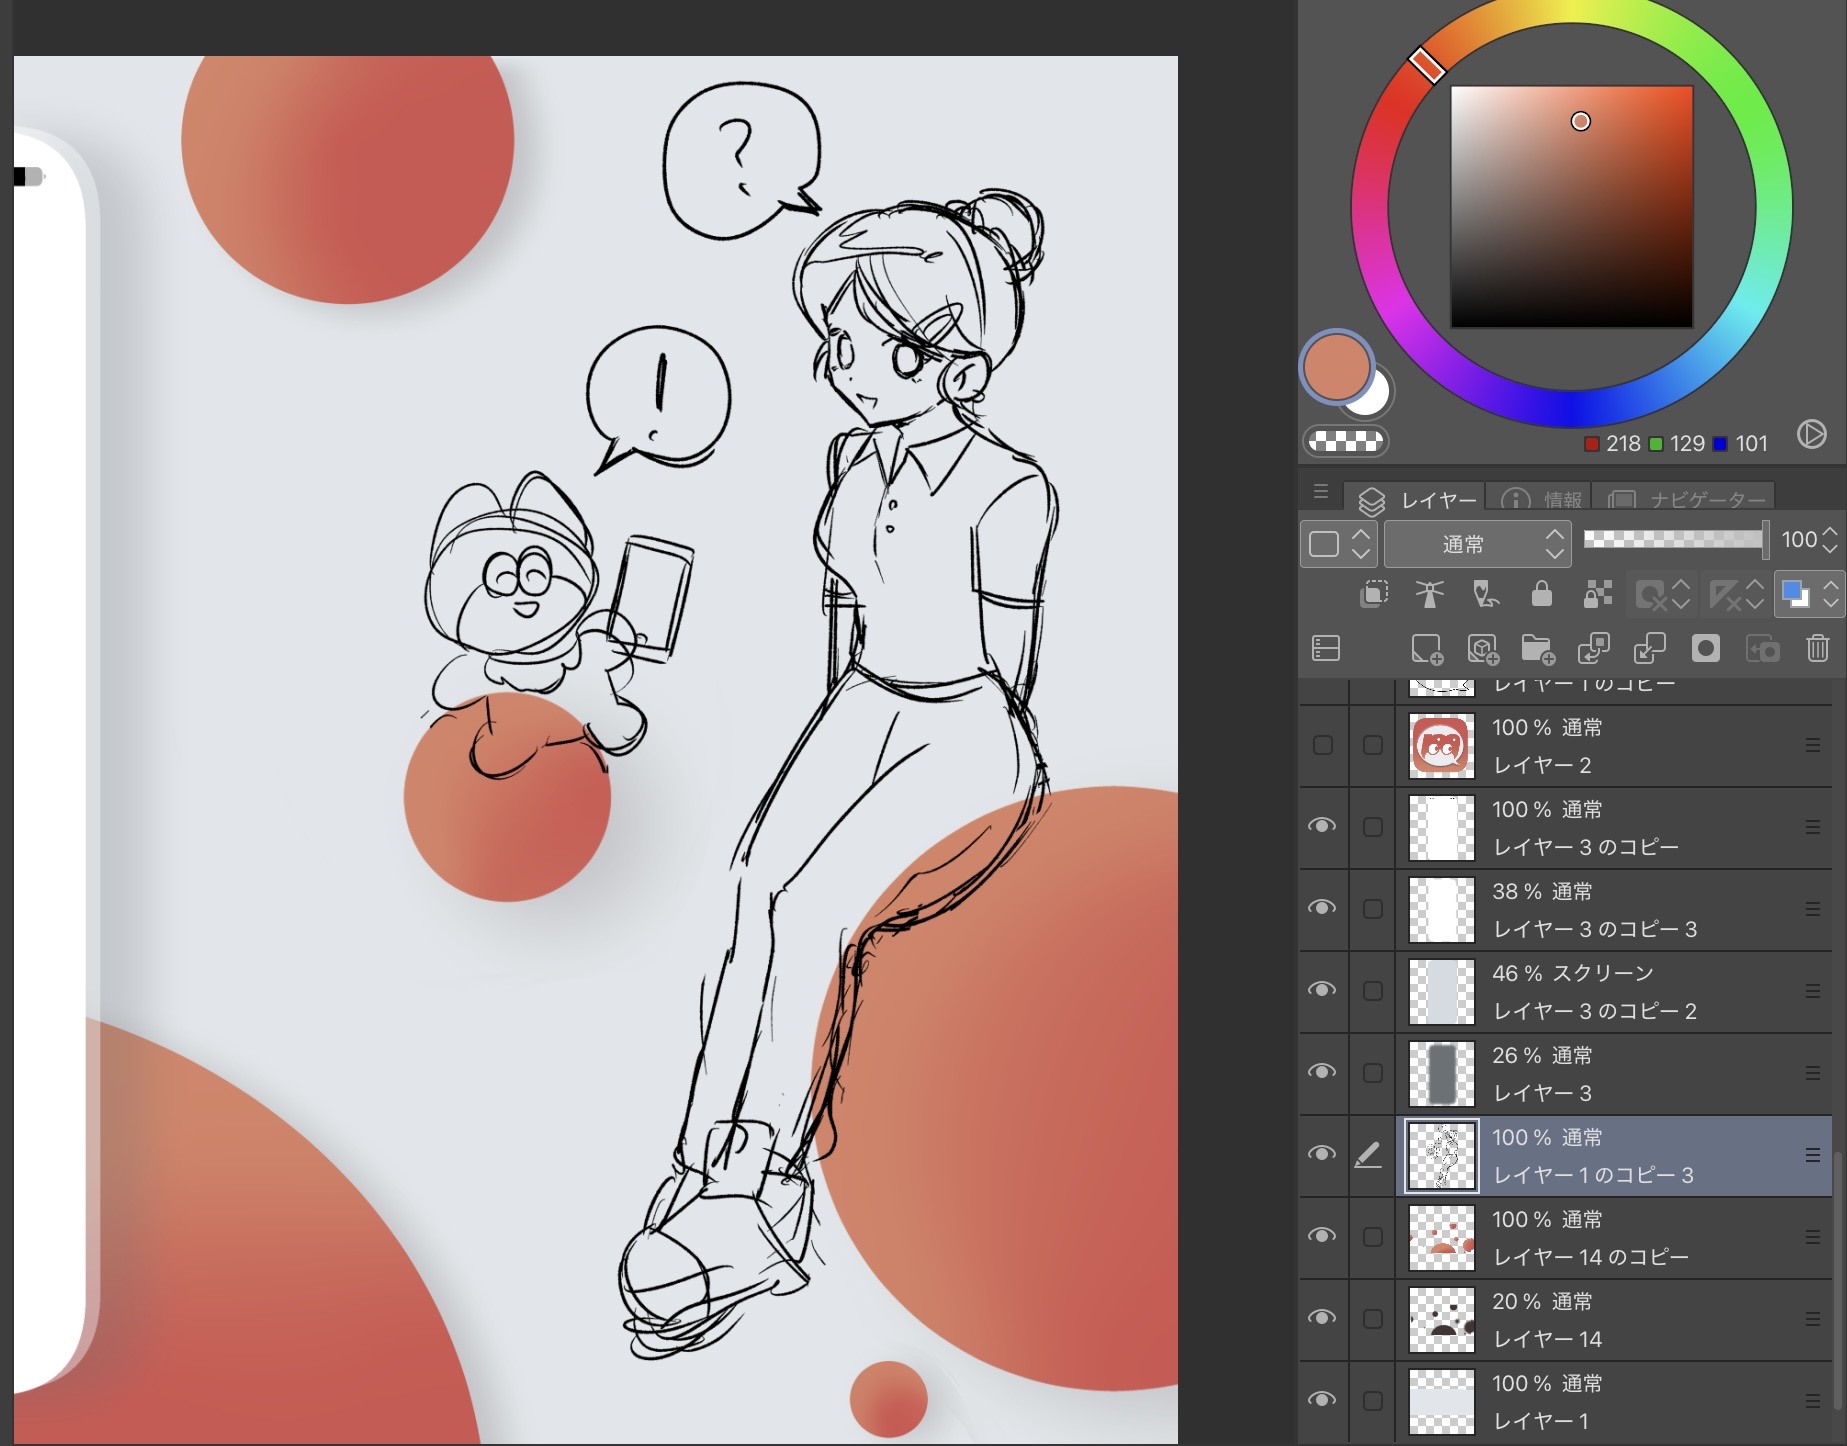
Task: Click the green value 129 in RGB readout
Action: [x=1687, y=443]
